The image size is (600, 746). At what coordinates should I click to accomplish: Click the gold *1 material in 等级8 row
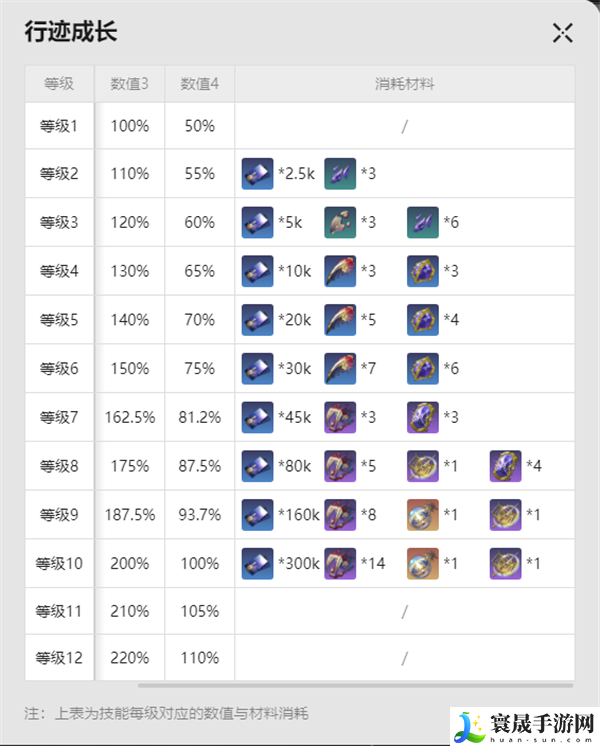coord(423,466)
